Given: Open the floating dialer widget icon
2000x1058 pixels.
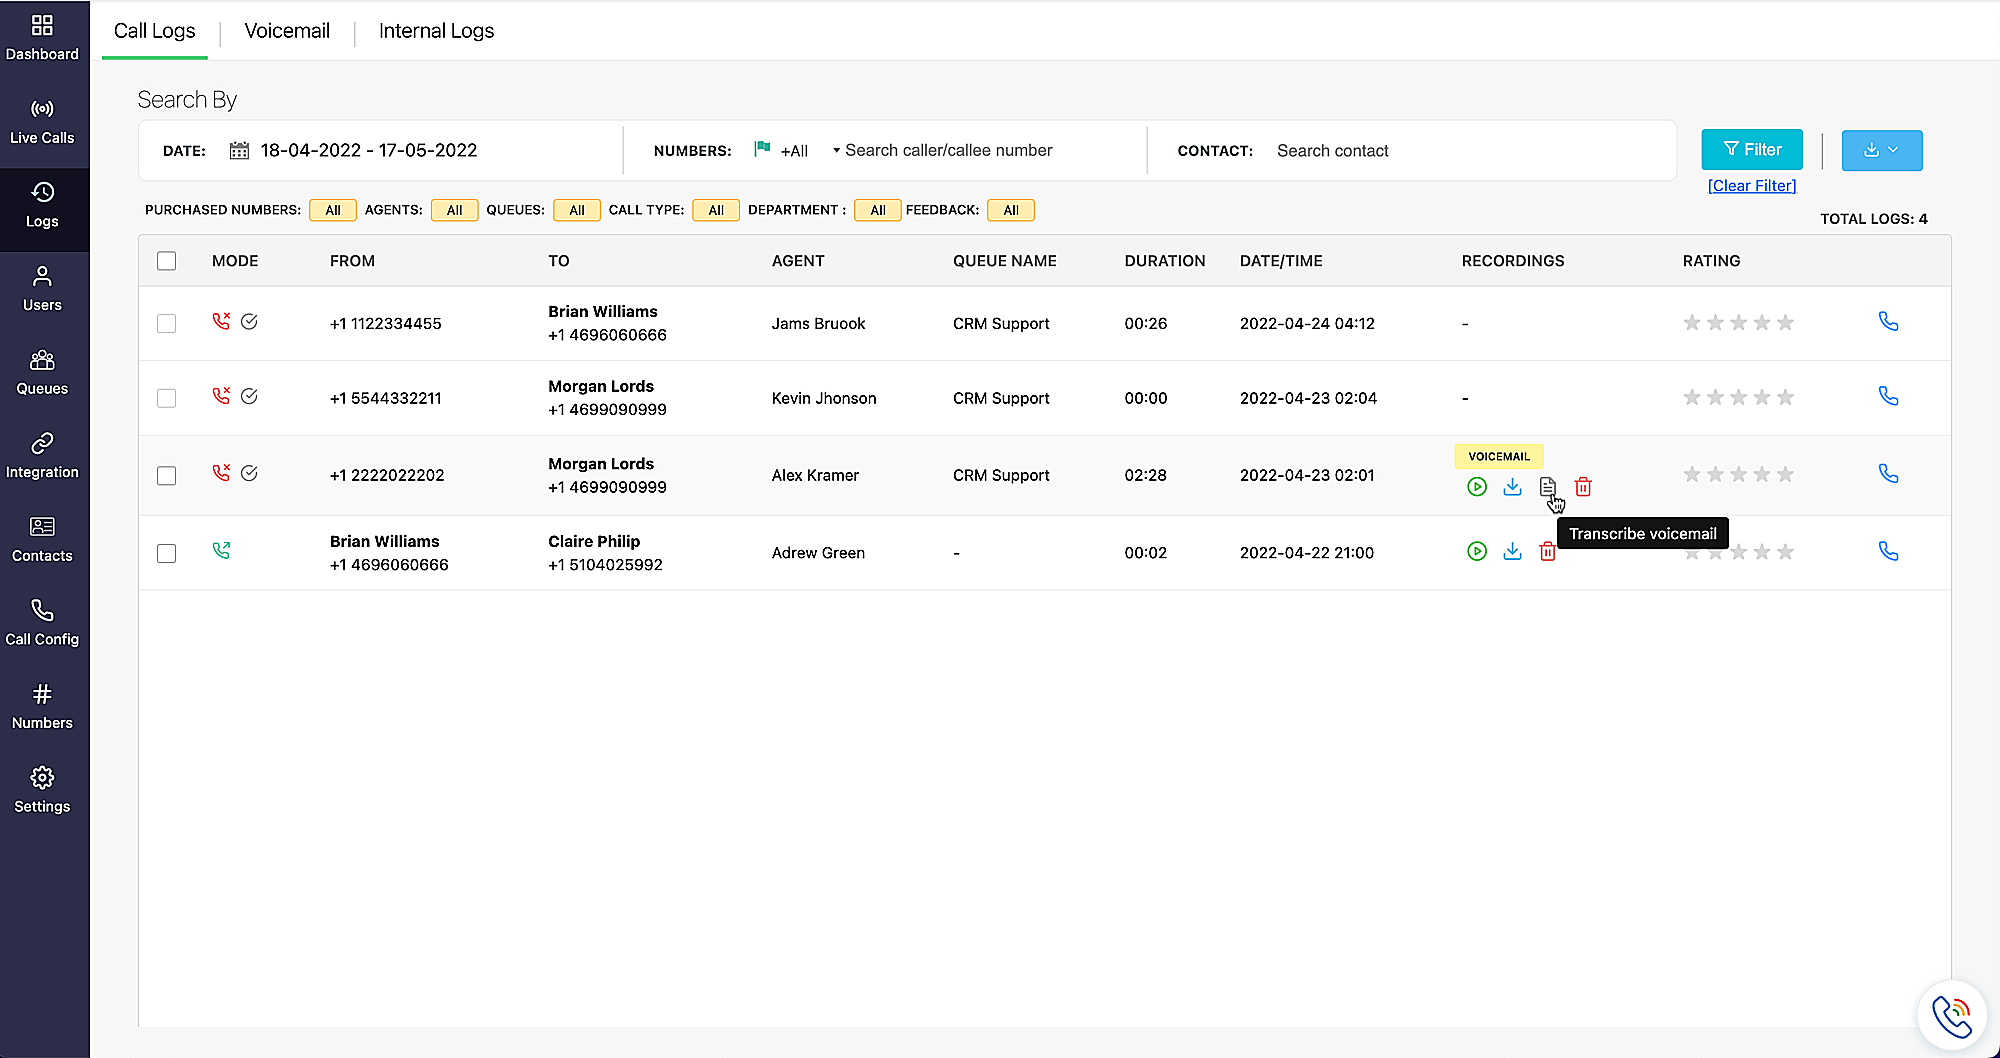Looking at the screenshot, I should tap(1951, 1016).
